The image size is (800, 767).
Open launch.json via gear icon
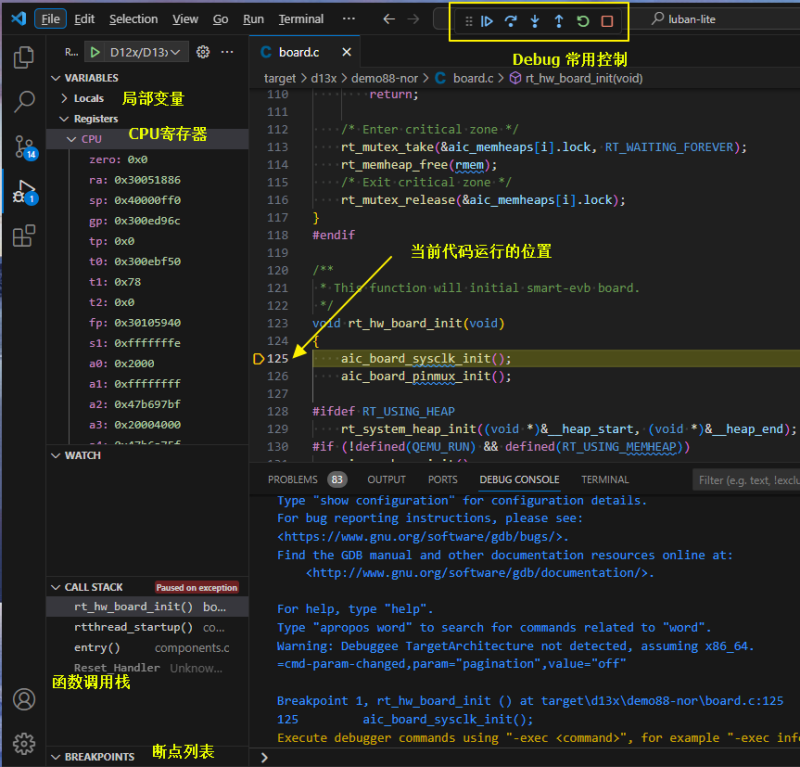(x=203, y=52)
